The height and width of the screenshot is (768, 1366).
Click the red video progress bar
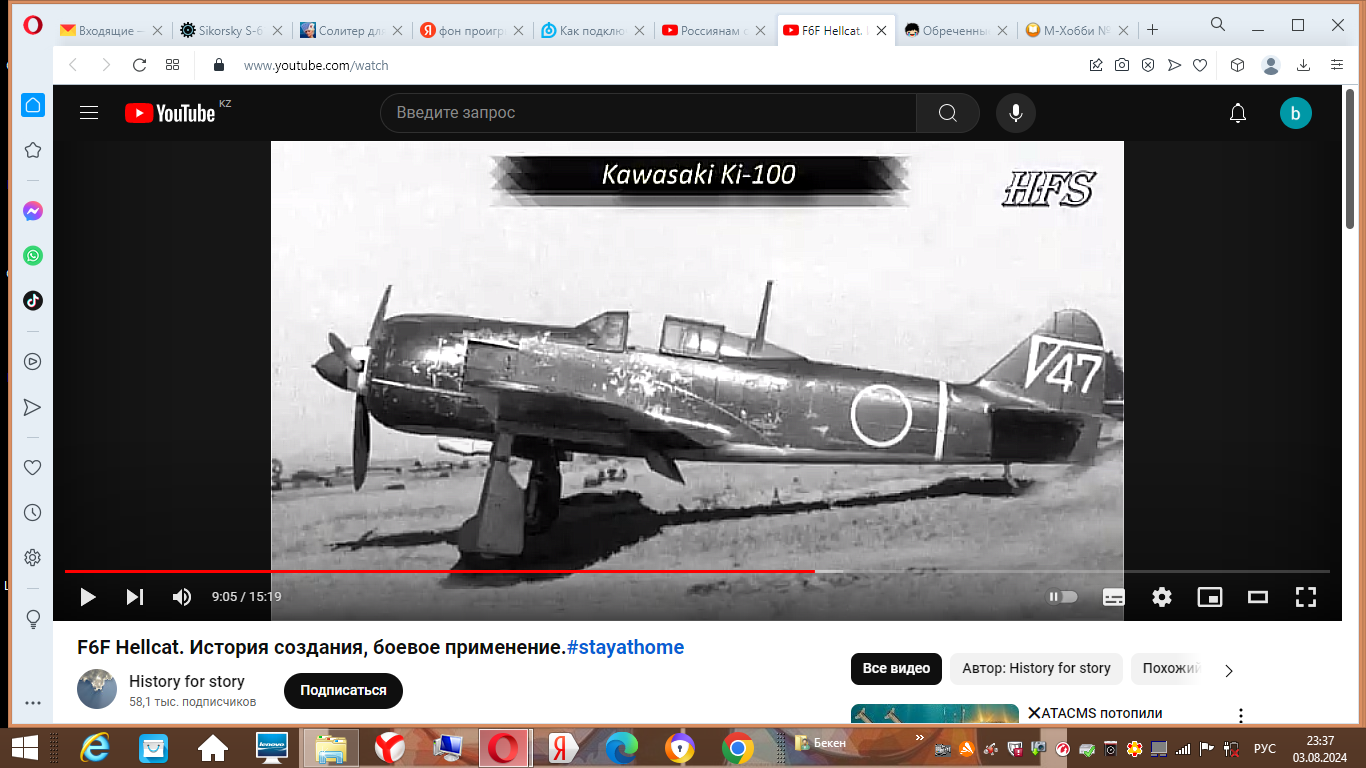pyautogui.click(x=440, y=571)
